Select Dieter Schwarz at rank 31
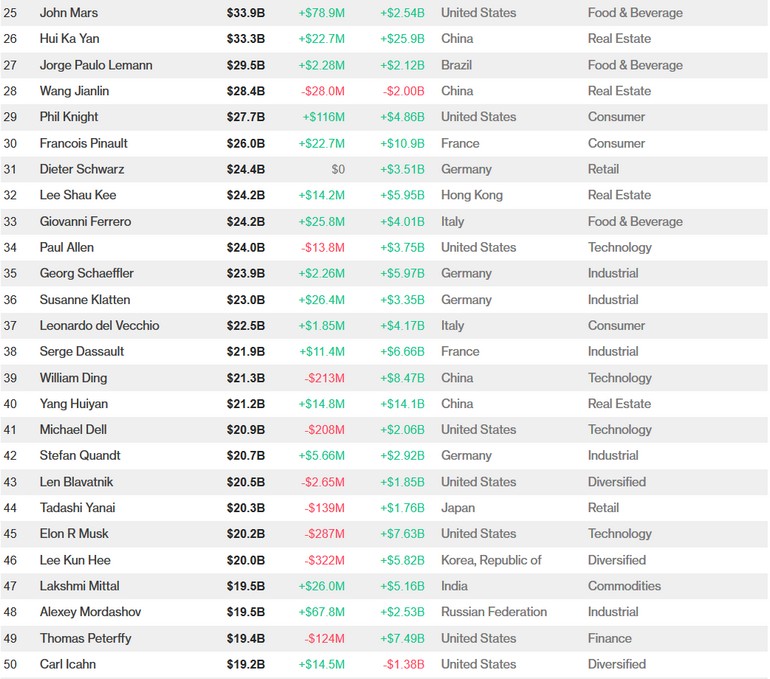Viewport: 770px width, 679px height. pos(82,169)
